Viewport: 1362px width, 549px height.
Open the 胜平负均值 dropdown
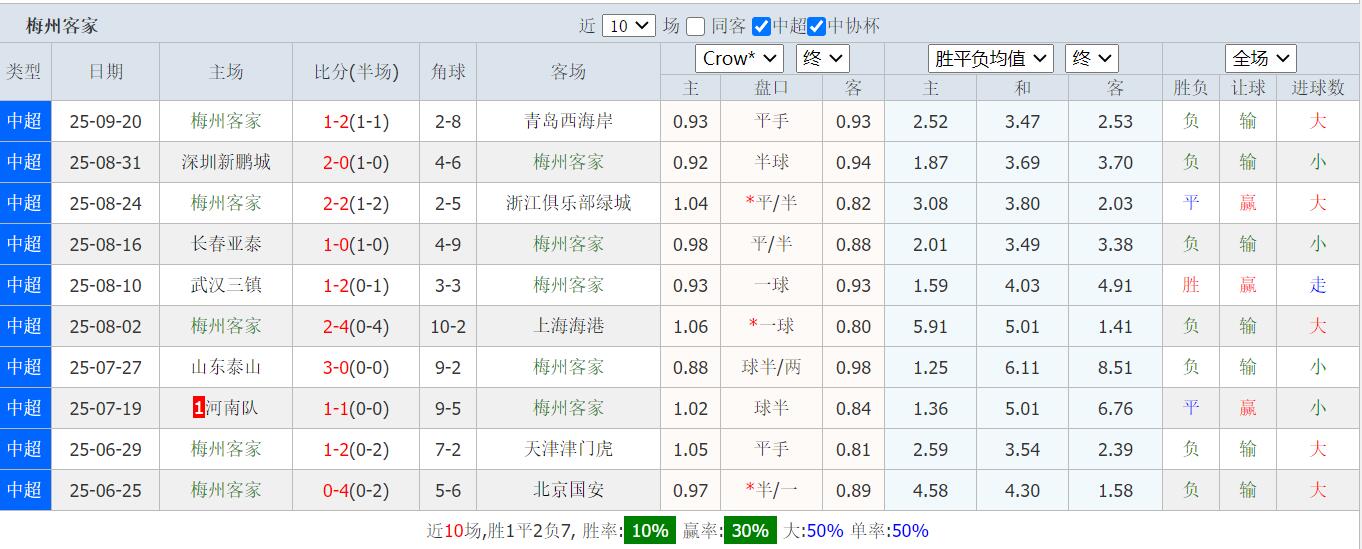990,59
